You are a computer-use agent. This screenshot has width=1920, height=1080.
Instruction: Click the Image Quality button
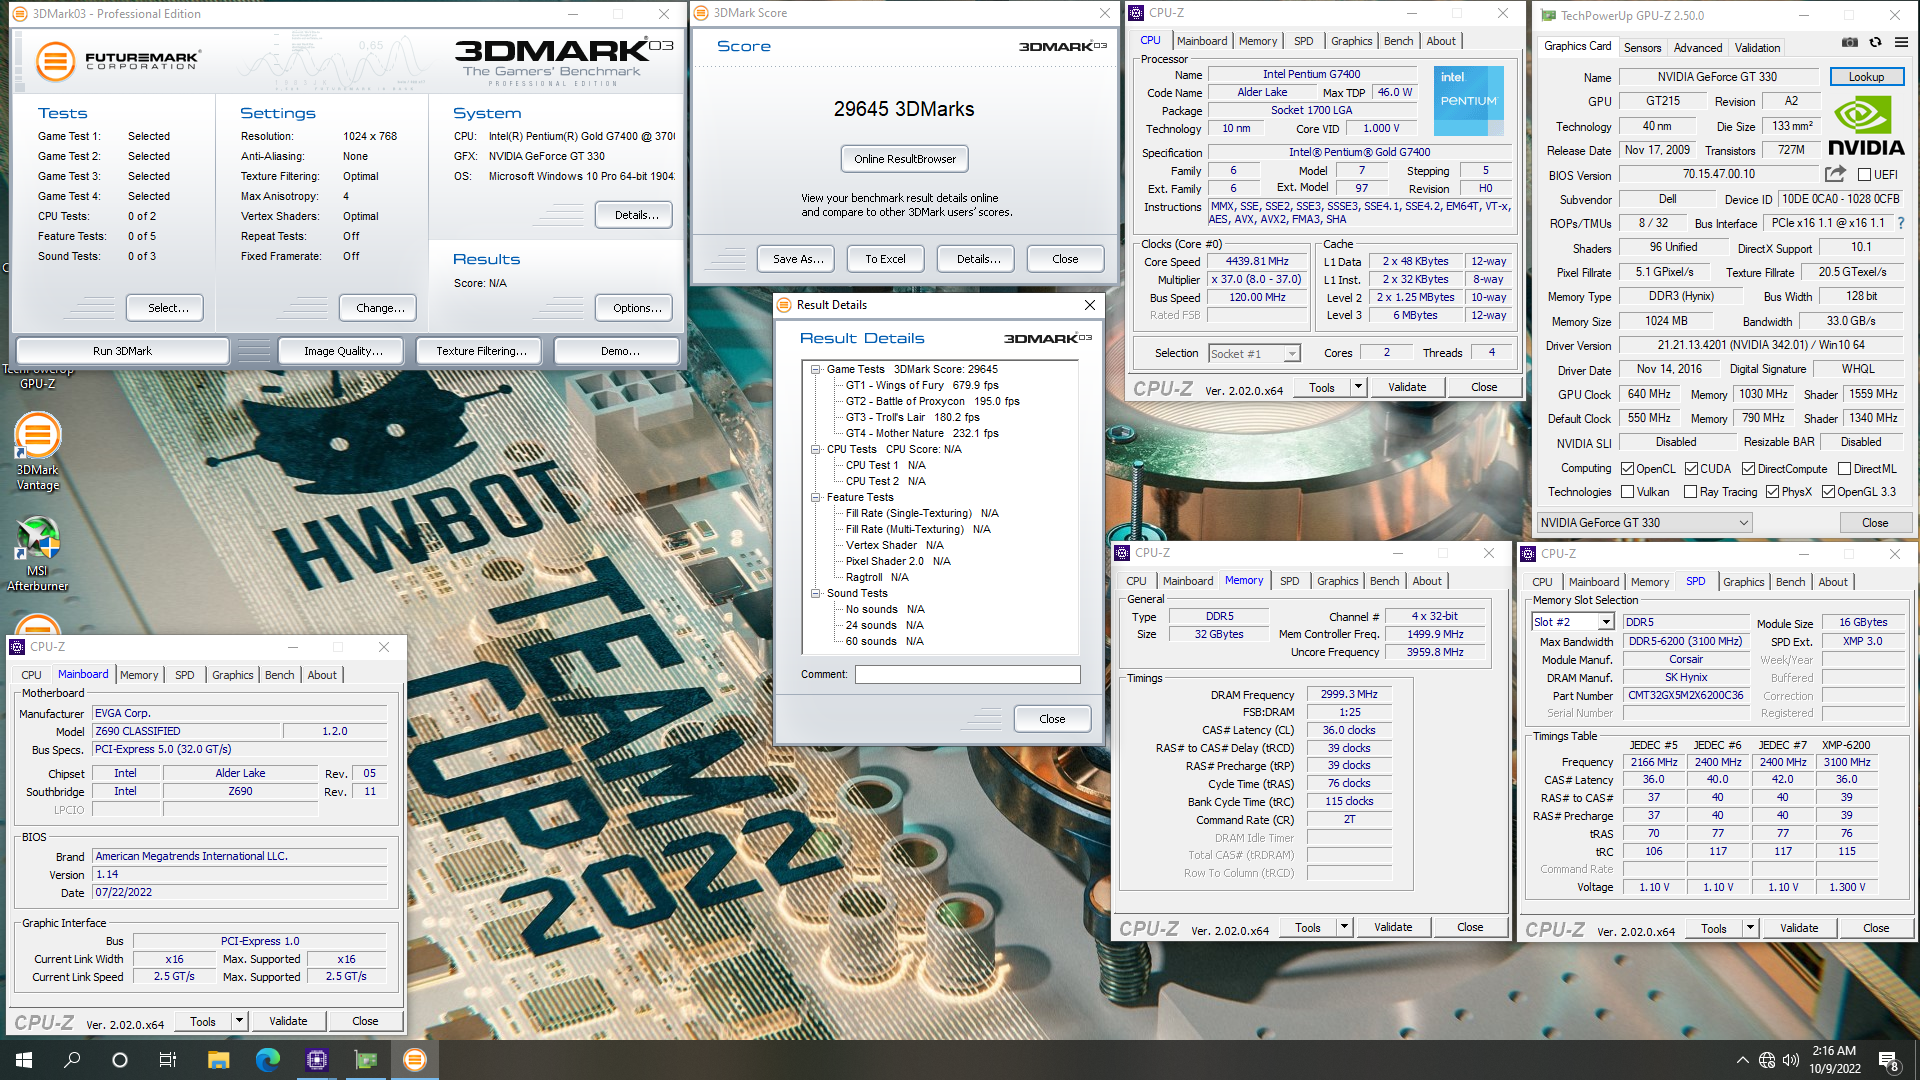pos(343,351)
